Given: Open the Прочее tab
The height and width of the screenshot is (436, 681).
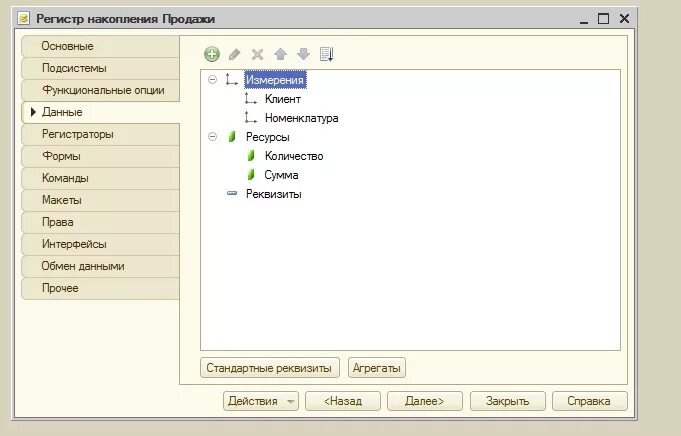Looking at the screenshot, I should [x=100, y=288].
